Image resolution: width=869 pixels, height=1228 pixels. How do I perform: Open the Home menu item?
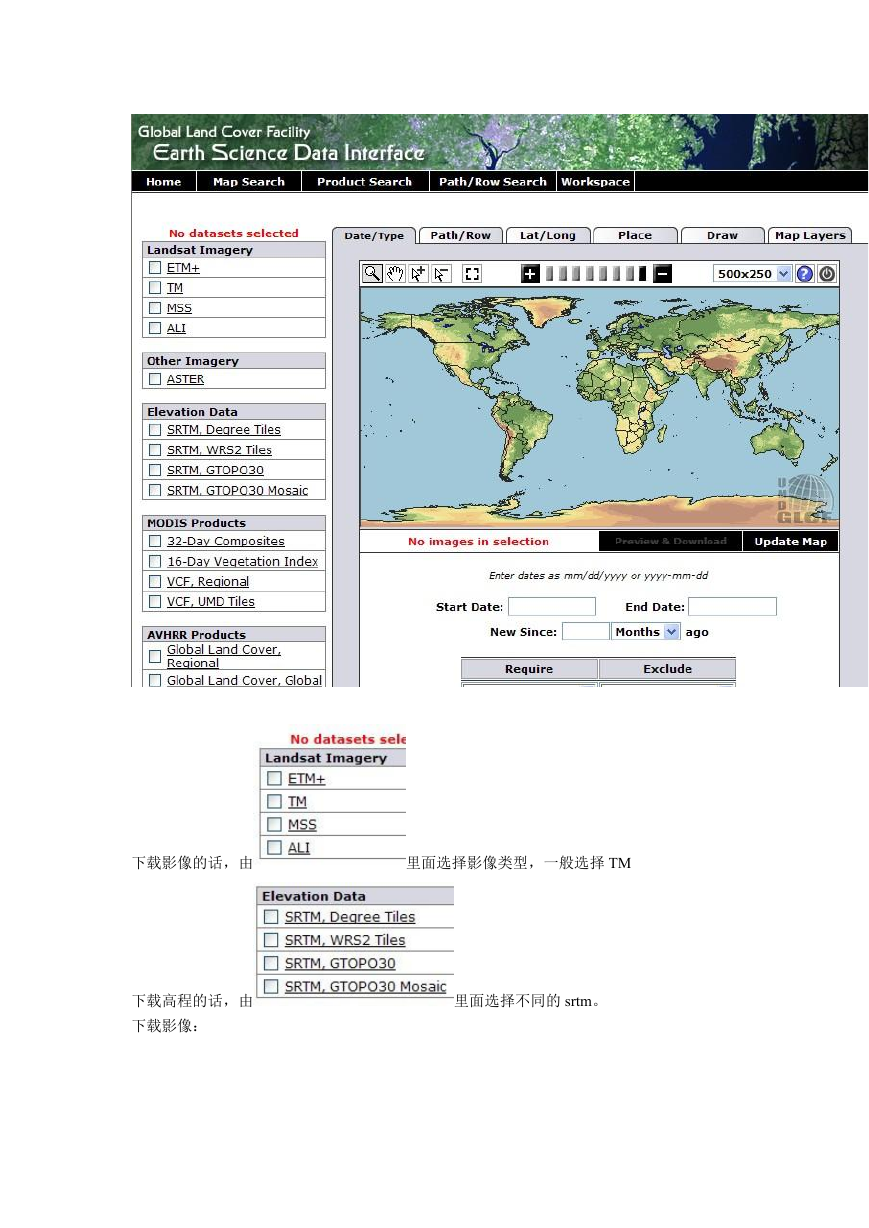tap(164, 182)
